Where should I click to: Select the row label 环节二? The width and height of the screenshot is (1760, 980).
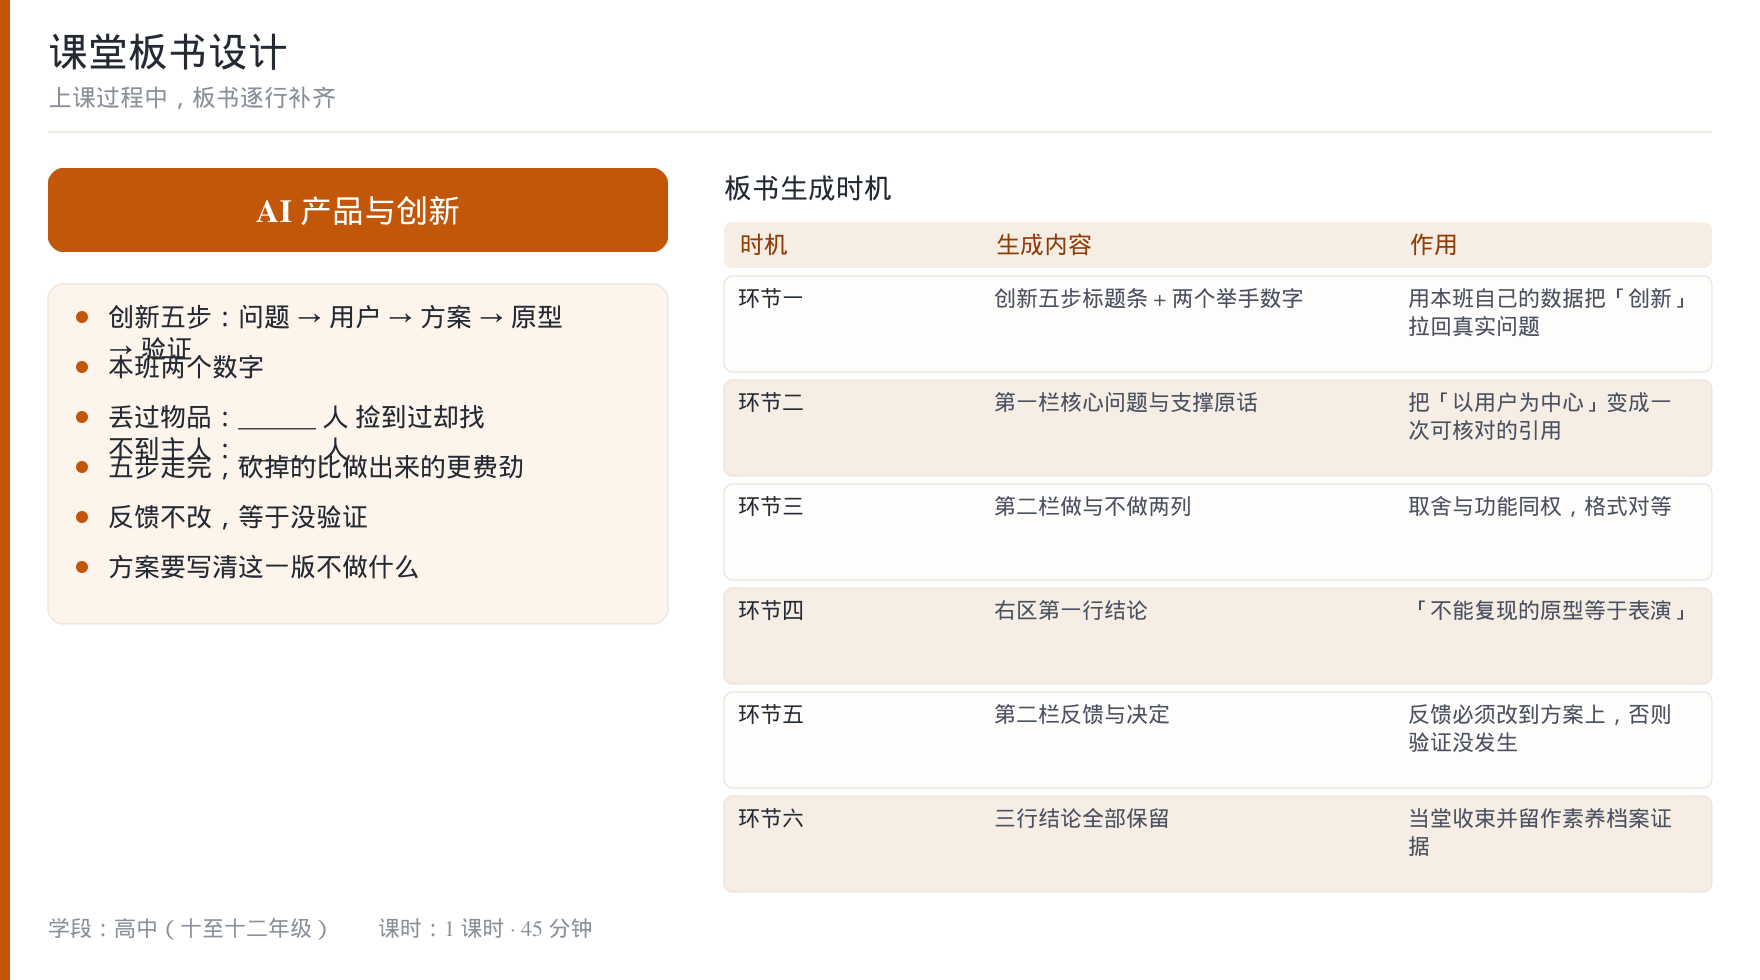point(771,402)
